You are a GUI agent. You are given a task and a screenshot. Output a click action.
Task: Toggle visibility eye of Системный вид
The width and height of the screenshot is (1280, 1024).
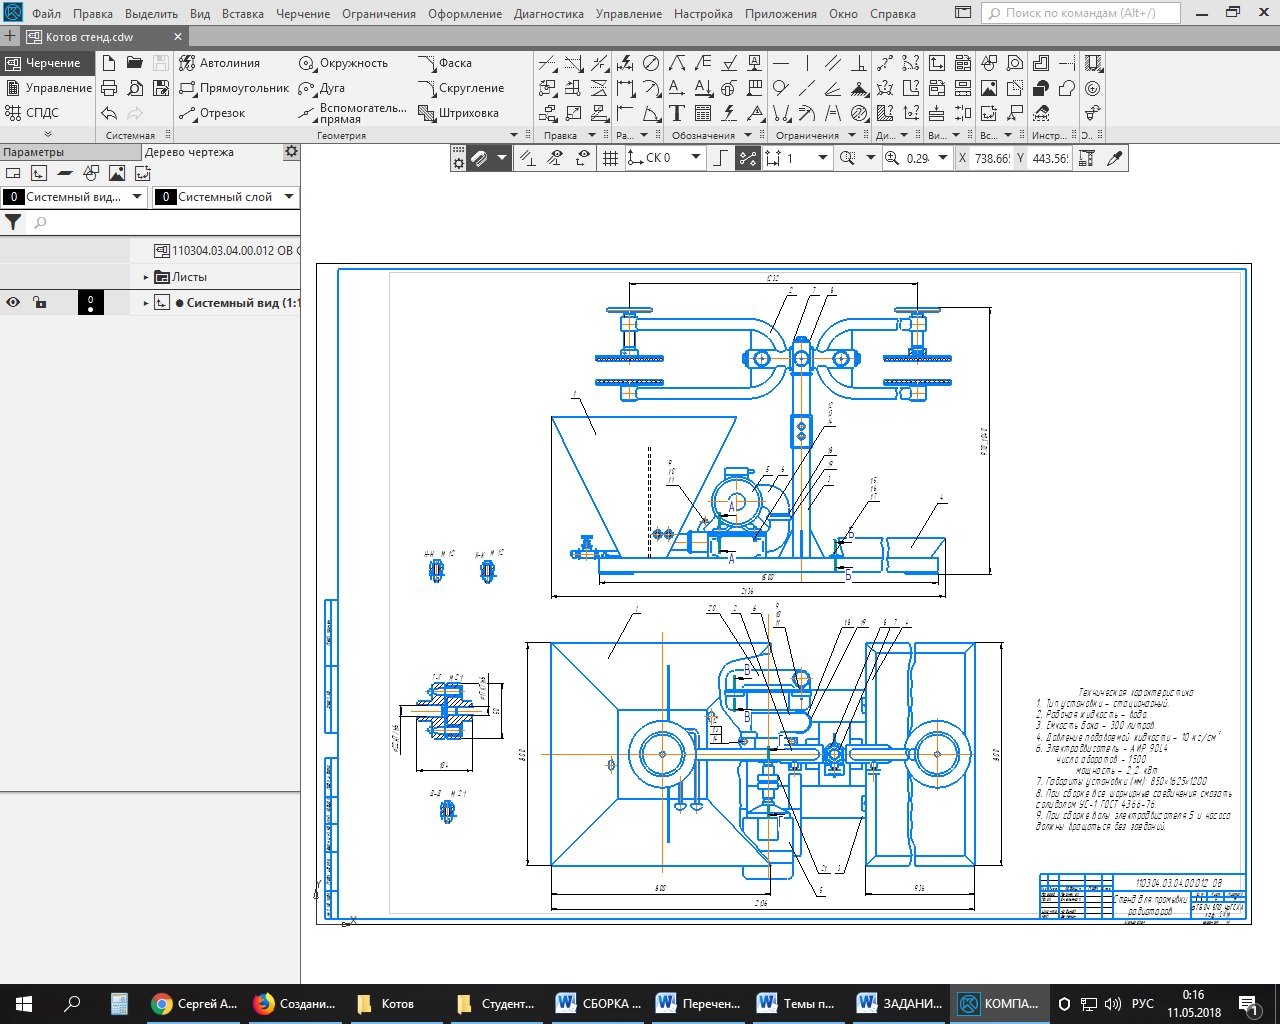pos(13,302)
